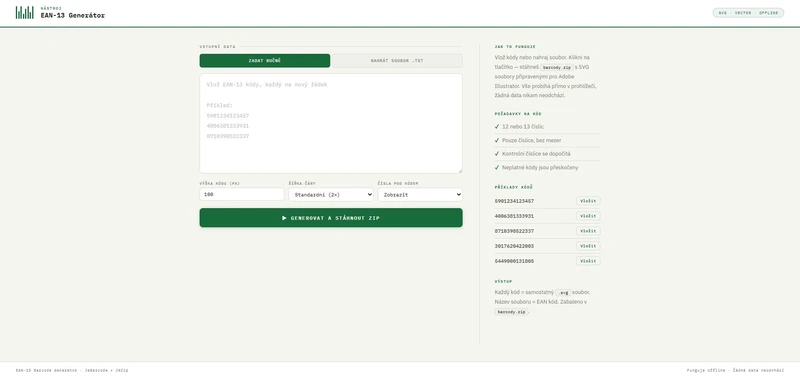Insert example code 5901234123457 via Vložit

pyautogui.click(x=588, y=201)
